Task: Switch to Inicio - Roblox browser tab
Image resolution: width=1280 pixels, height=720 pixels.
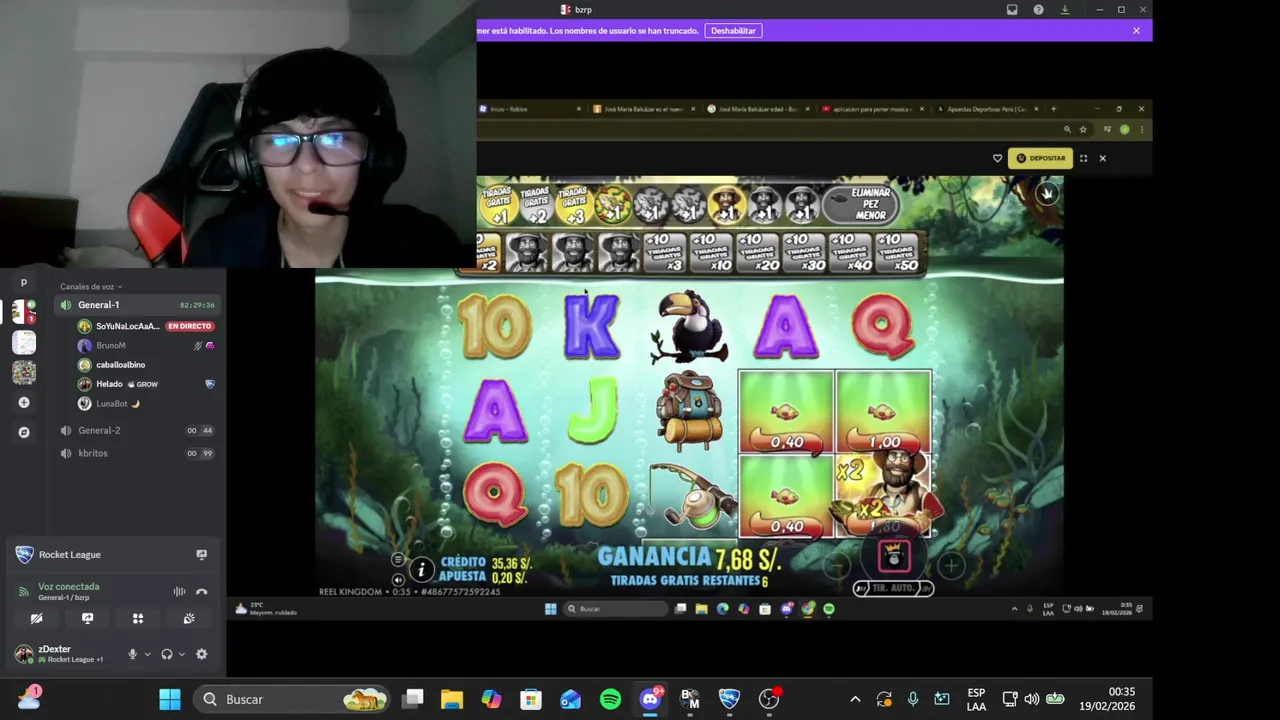Action: click(x=530, y=109)
